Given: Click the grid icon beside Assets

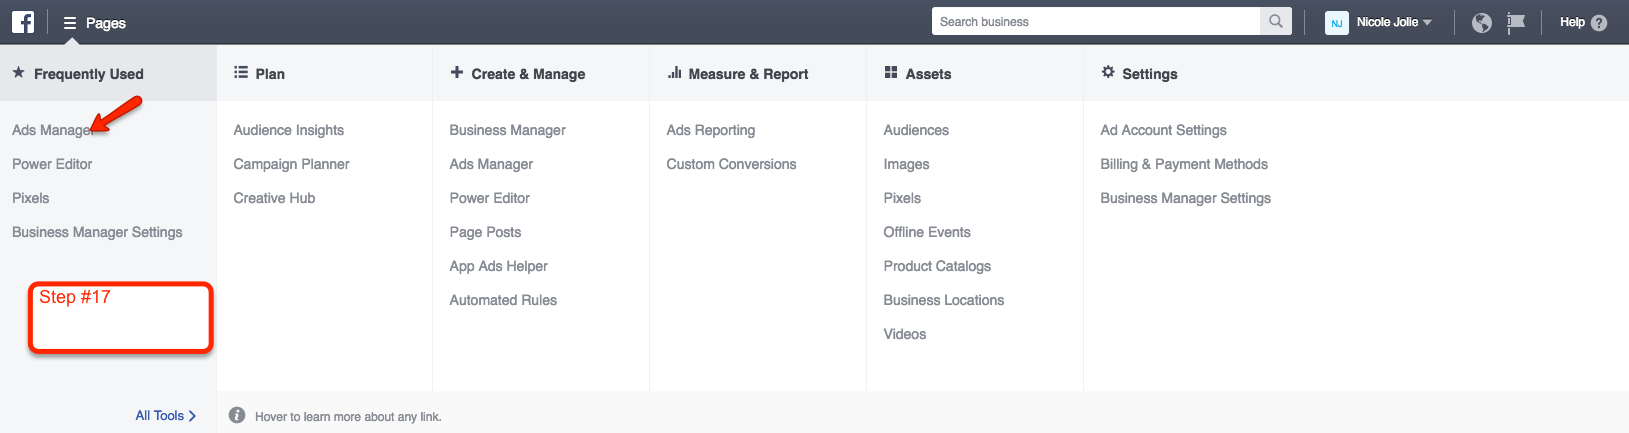Looking at the screenshot, I should [x=891, y=72].
